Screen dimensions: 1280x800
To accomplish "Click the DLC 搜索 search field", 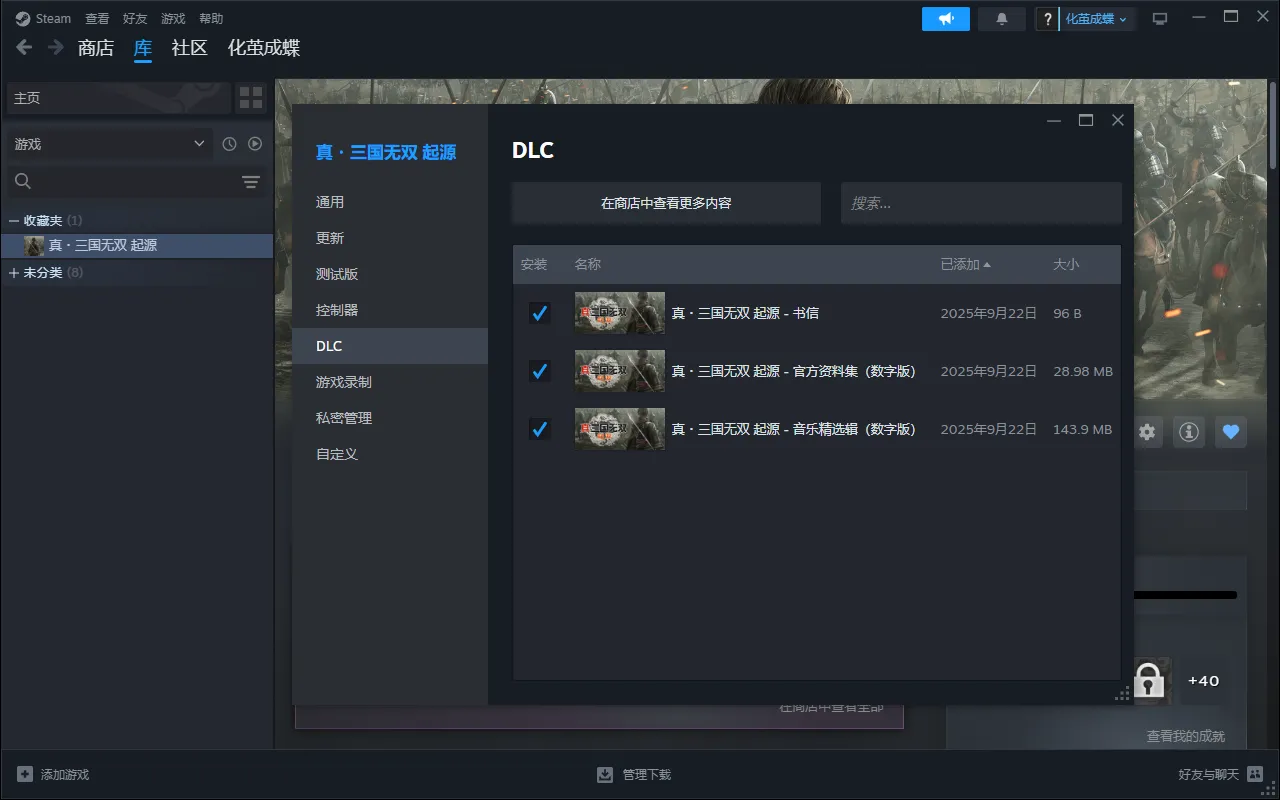I will [x=980, y=203].
